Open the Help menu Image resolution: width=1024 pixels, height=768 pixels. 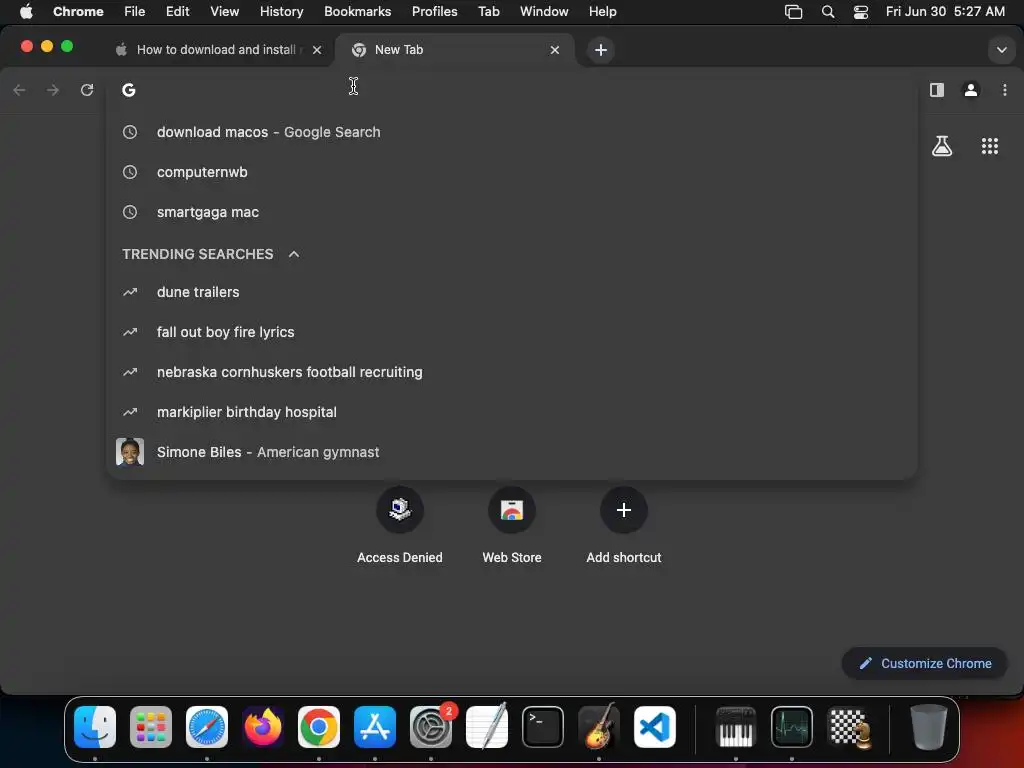[x=602, y=11]
